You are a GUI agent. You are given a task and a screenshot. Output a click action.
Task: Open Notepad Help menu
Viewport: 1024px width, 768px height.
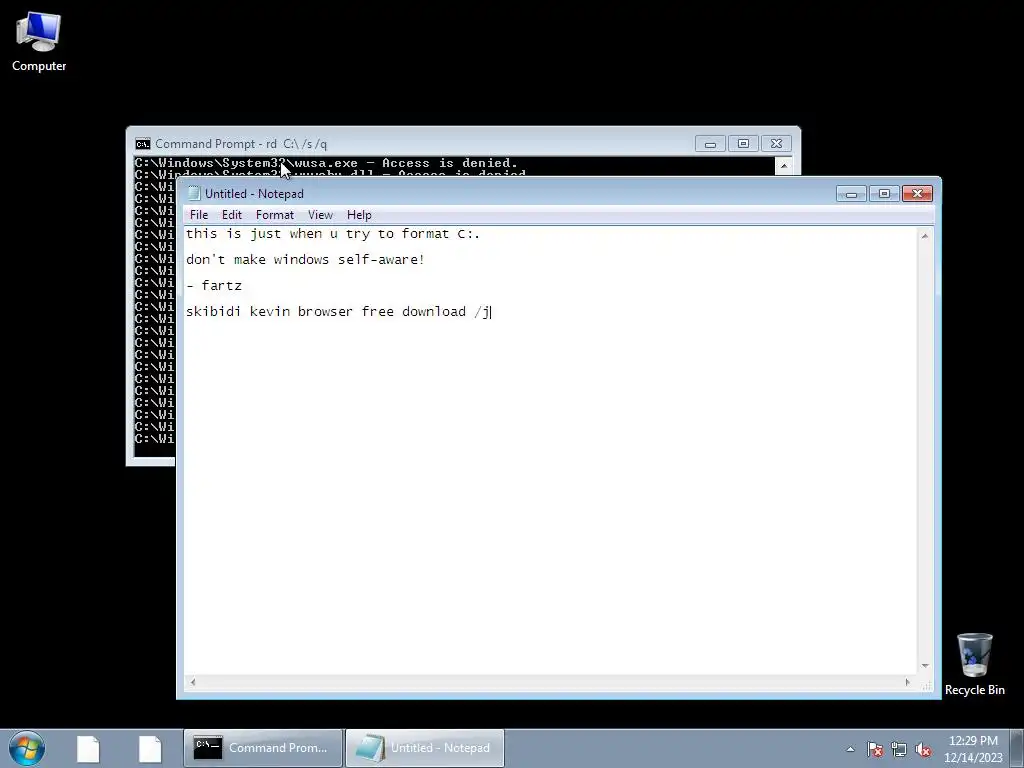359,215
